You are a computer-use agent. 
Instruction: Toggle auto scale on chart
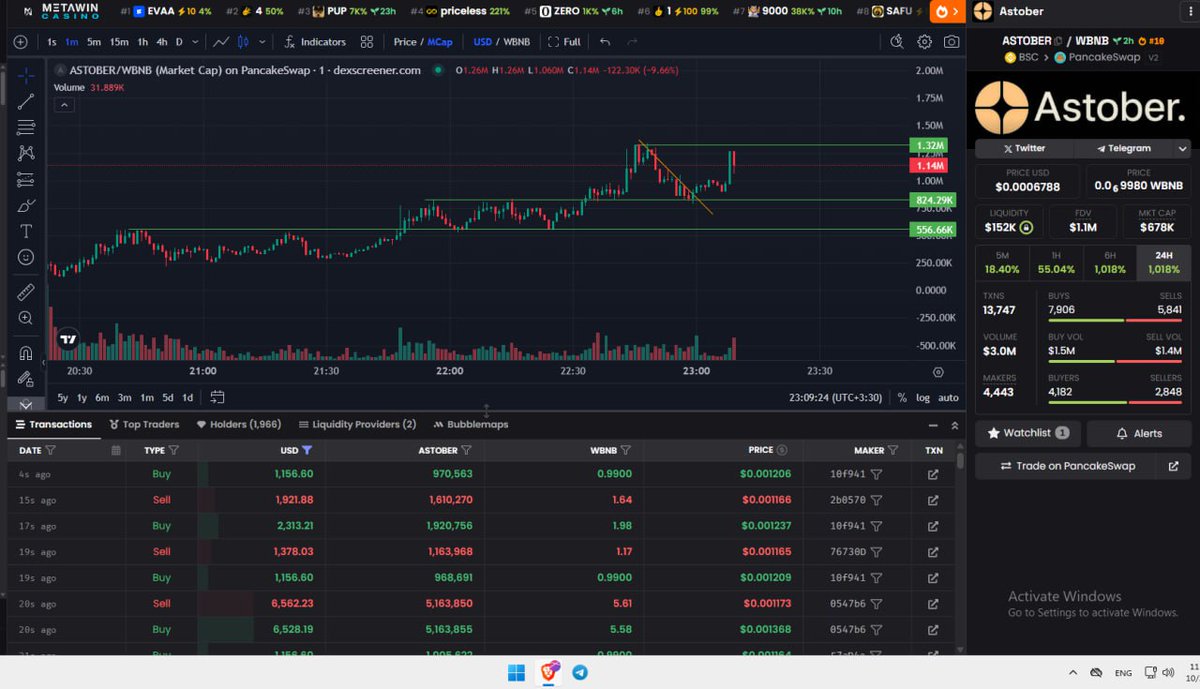point(948,397)
